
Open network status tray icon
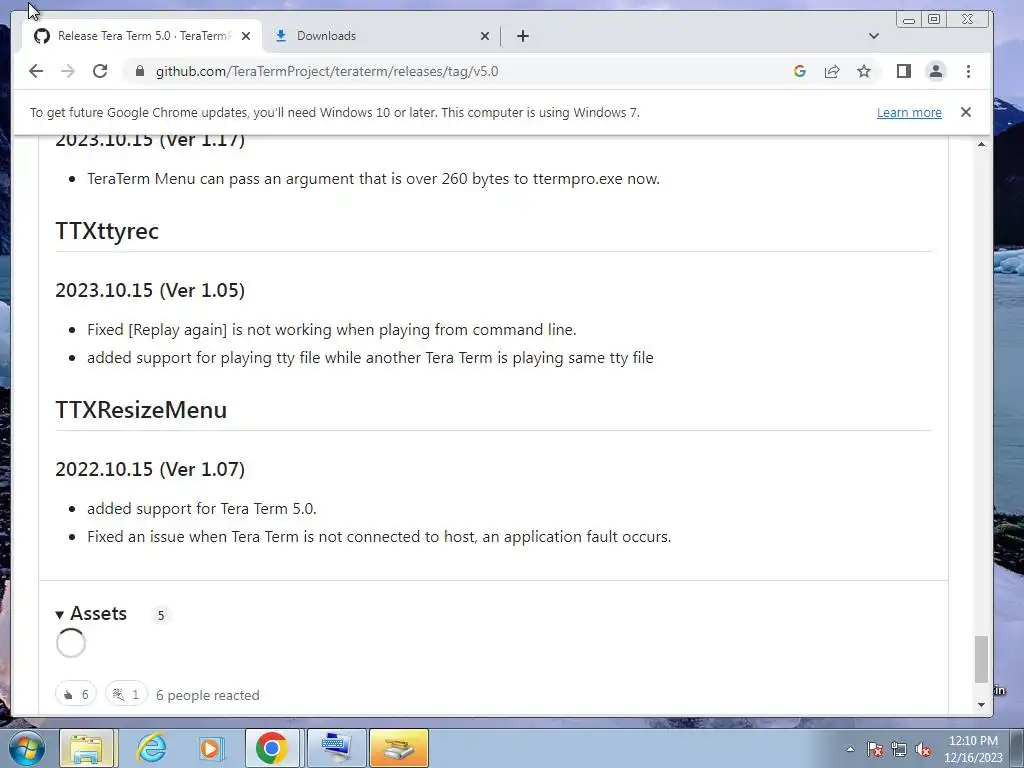[899, 749]
